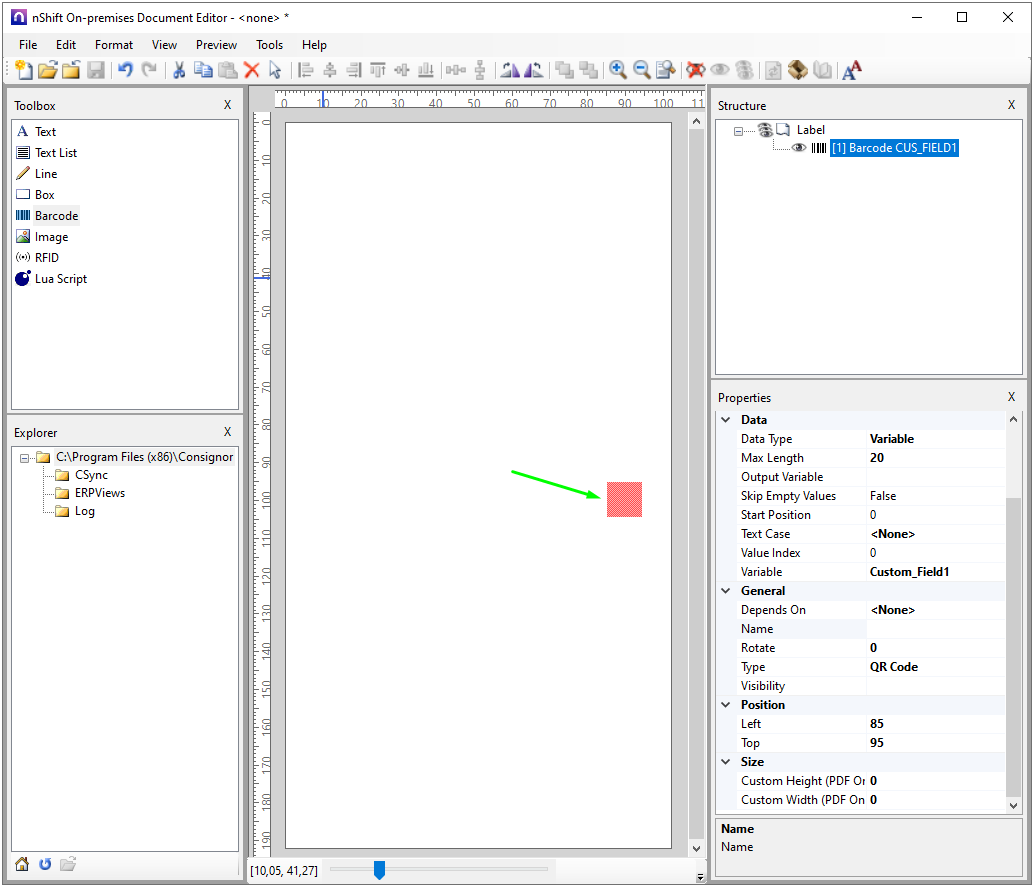Toggle the eye icon for Barcode CUS_FIELD1
The height and width of the screenshot is (887, 1035).
(x=799, y=148)
